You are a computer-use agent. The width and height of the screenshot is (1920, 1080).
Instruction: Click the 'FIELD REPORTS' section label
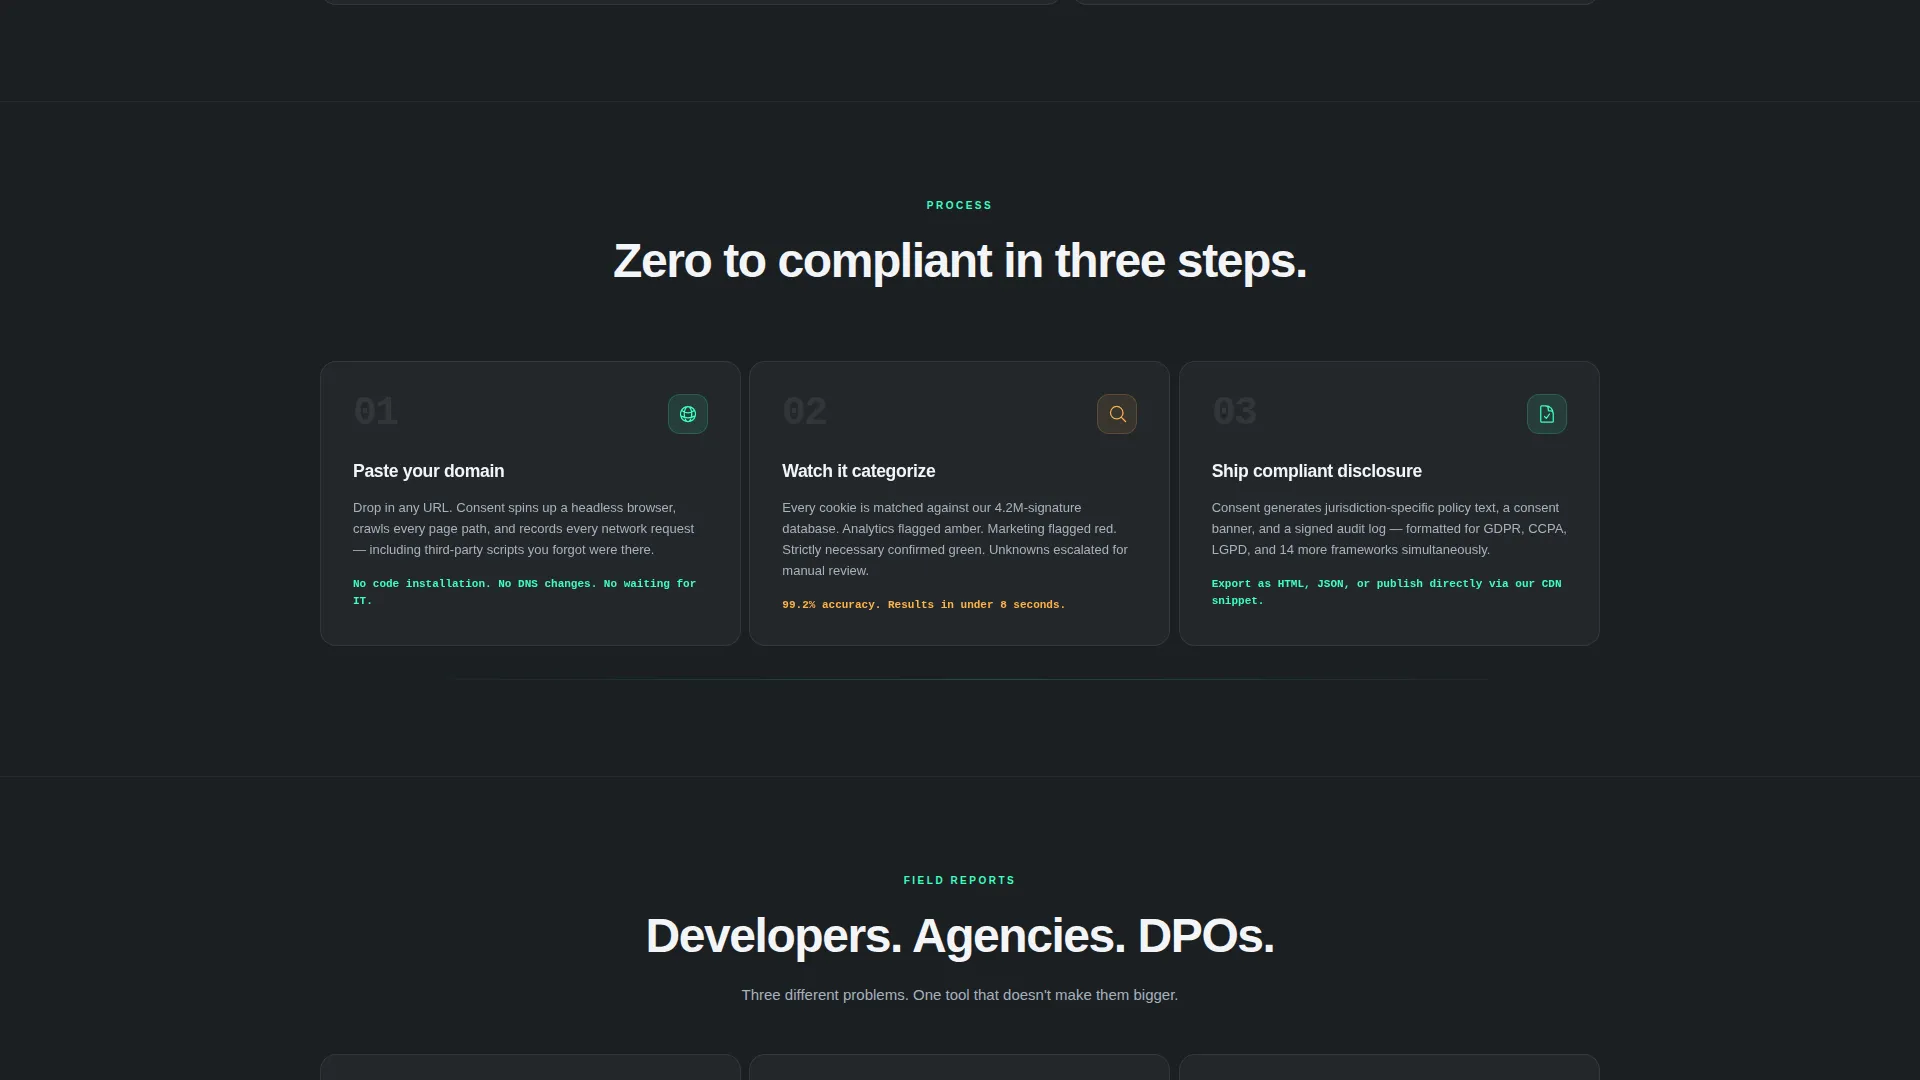(959, 880)
